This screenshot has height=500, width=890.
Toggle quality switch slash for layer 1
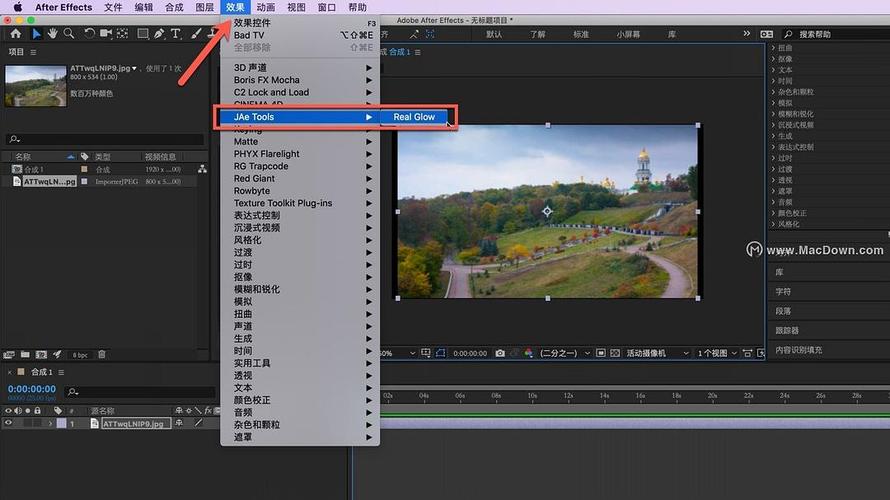coord(198,423)
